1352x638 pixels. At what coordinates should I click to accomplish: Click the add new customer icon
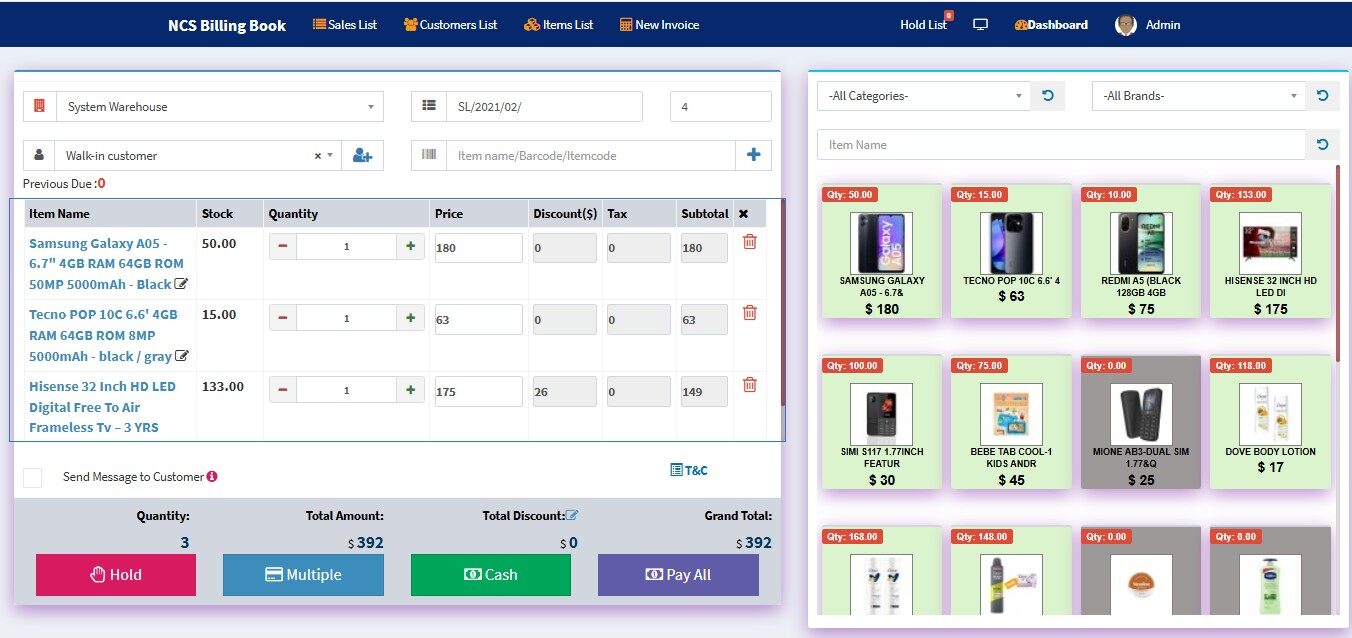pyautogui.click(x=360, y=155)
